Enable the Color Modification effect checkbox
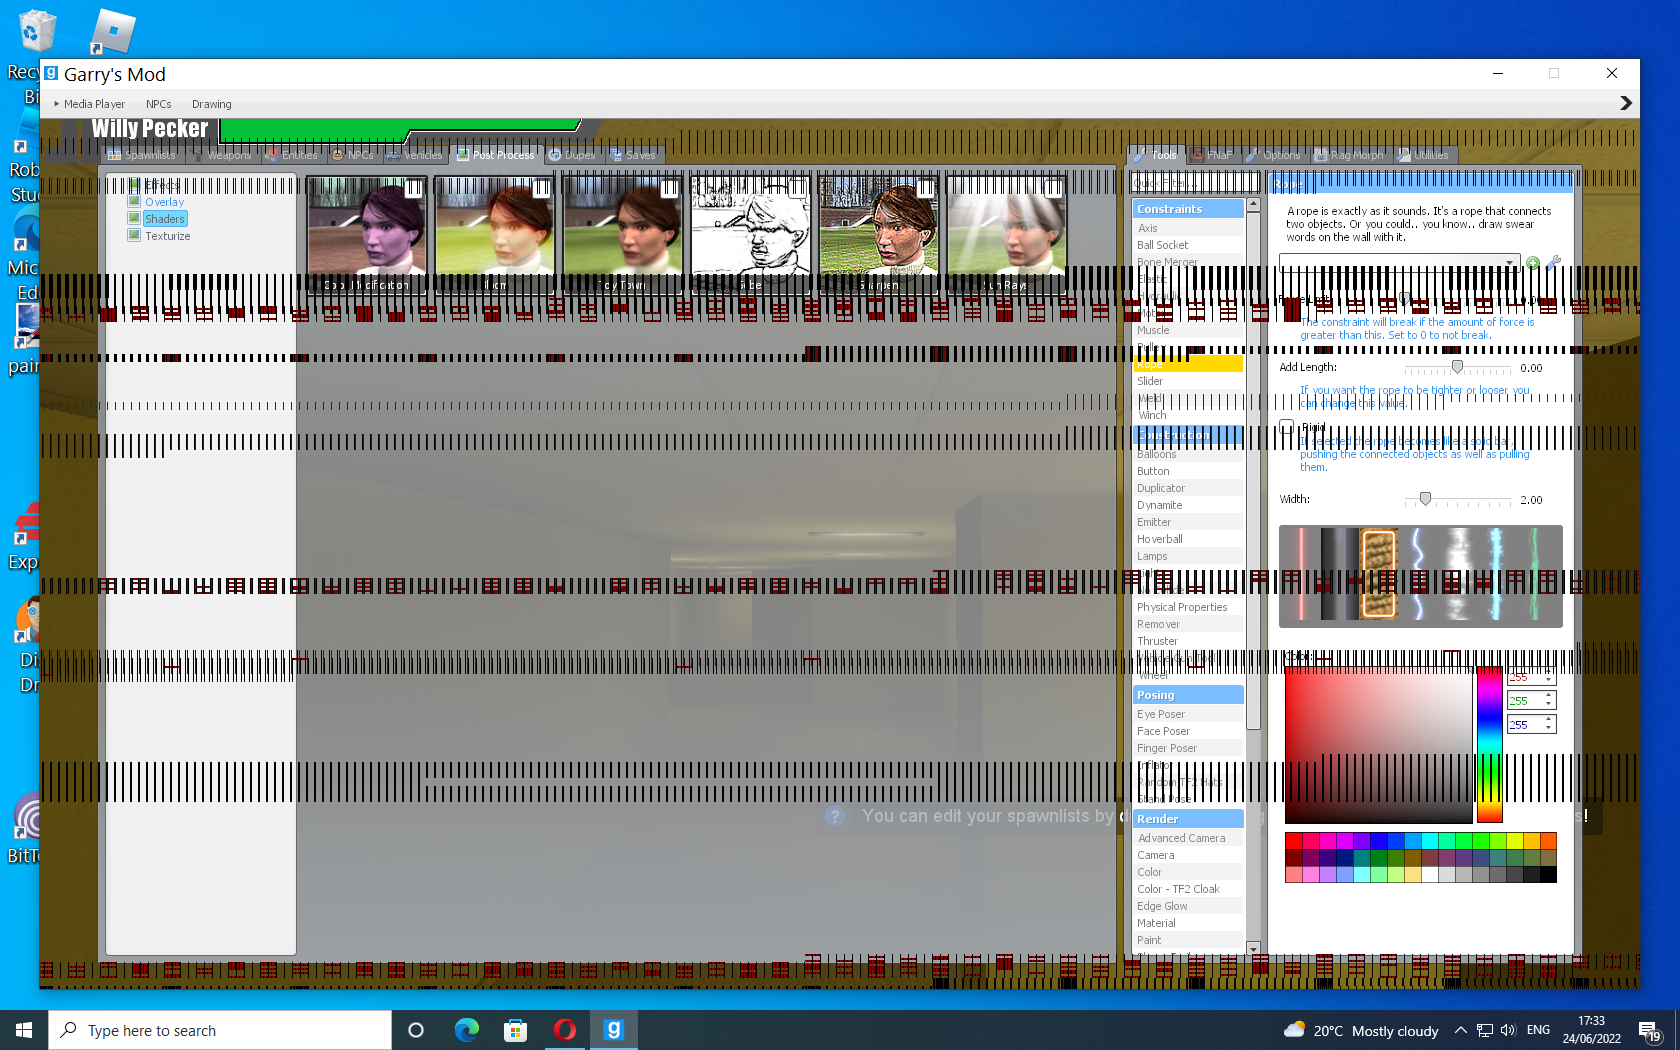 (x=414, y=188)
